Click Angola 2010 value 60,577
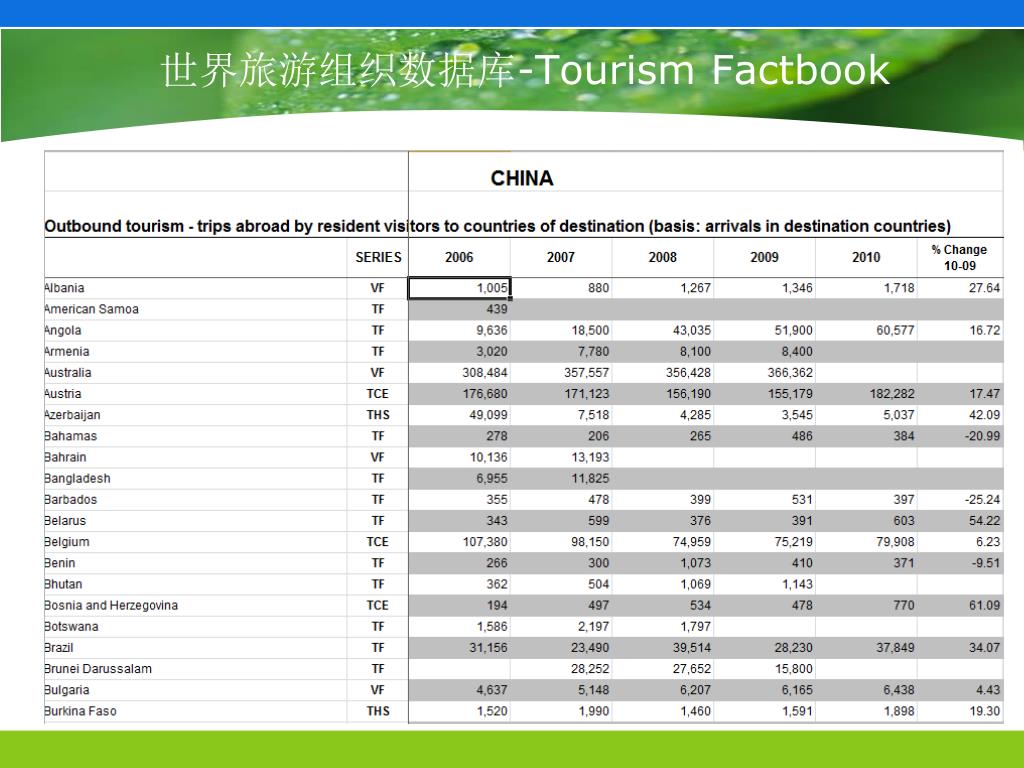The width and height of the screenshot is (1024, 768). pyautogui.click(x=895, y=330)
